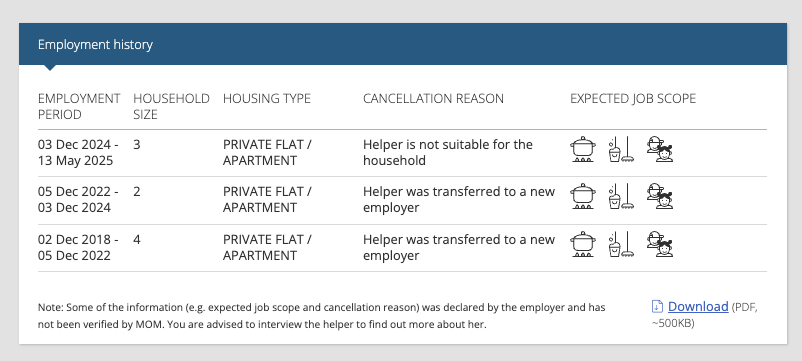
Task: Click childcare icon in 2022-2024 row
Action: tap(660, 196)
